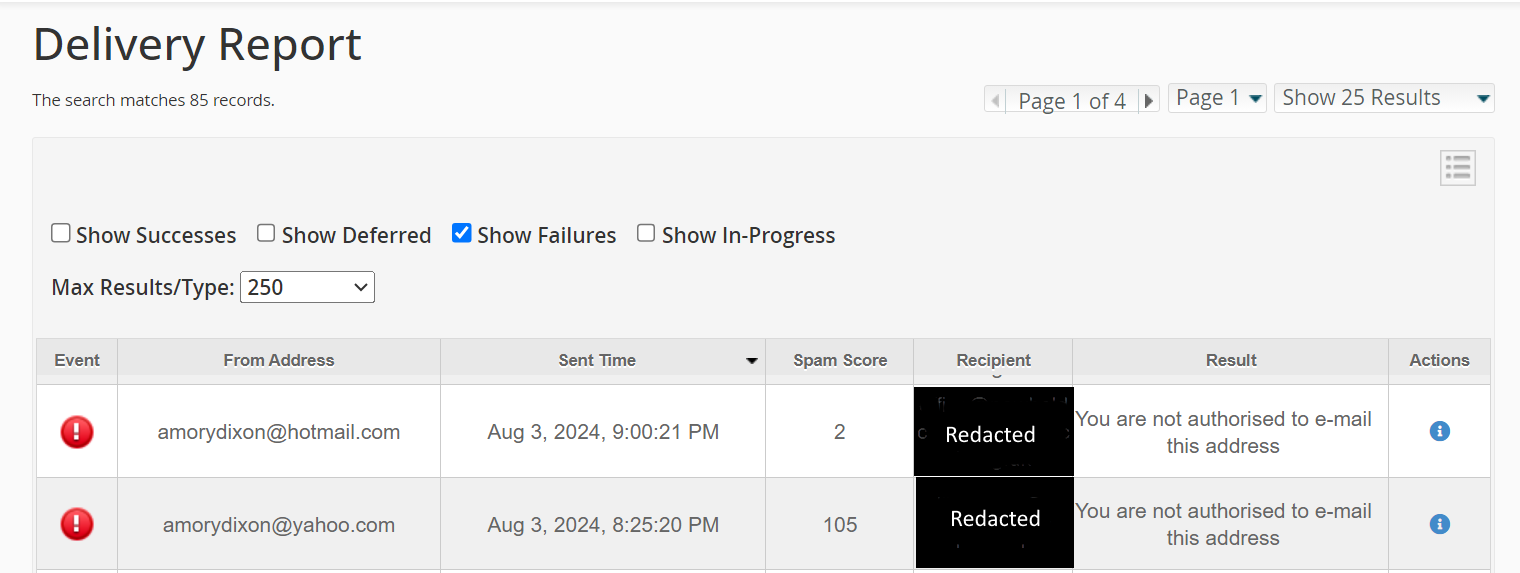Enable the Show Deferred checkbox

pyautogui.click(x=266, y=233)
